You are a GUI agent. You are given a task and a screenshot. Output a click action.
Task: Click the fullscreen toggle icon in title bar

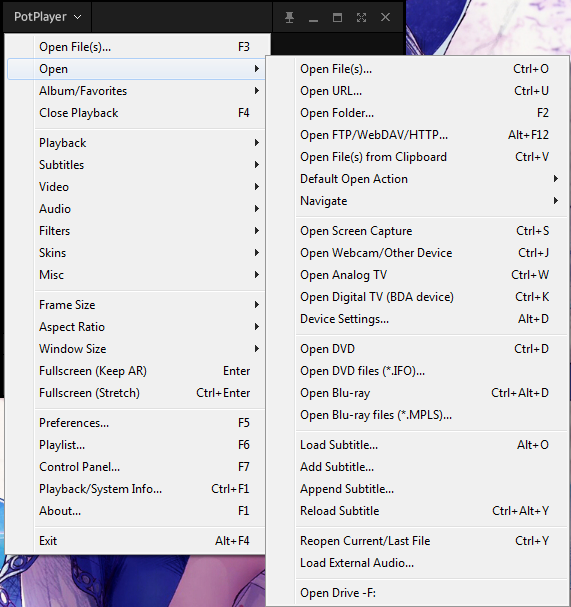pos(361,17)
